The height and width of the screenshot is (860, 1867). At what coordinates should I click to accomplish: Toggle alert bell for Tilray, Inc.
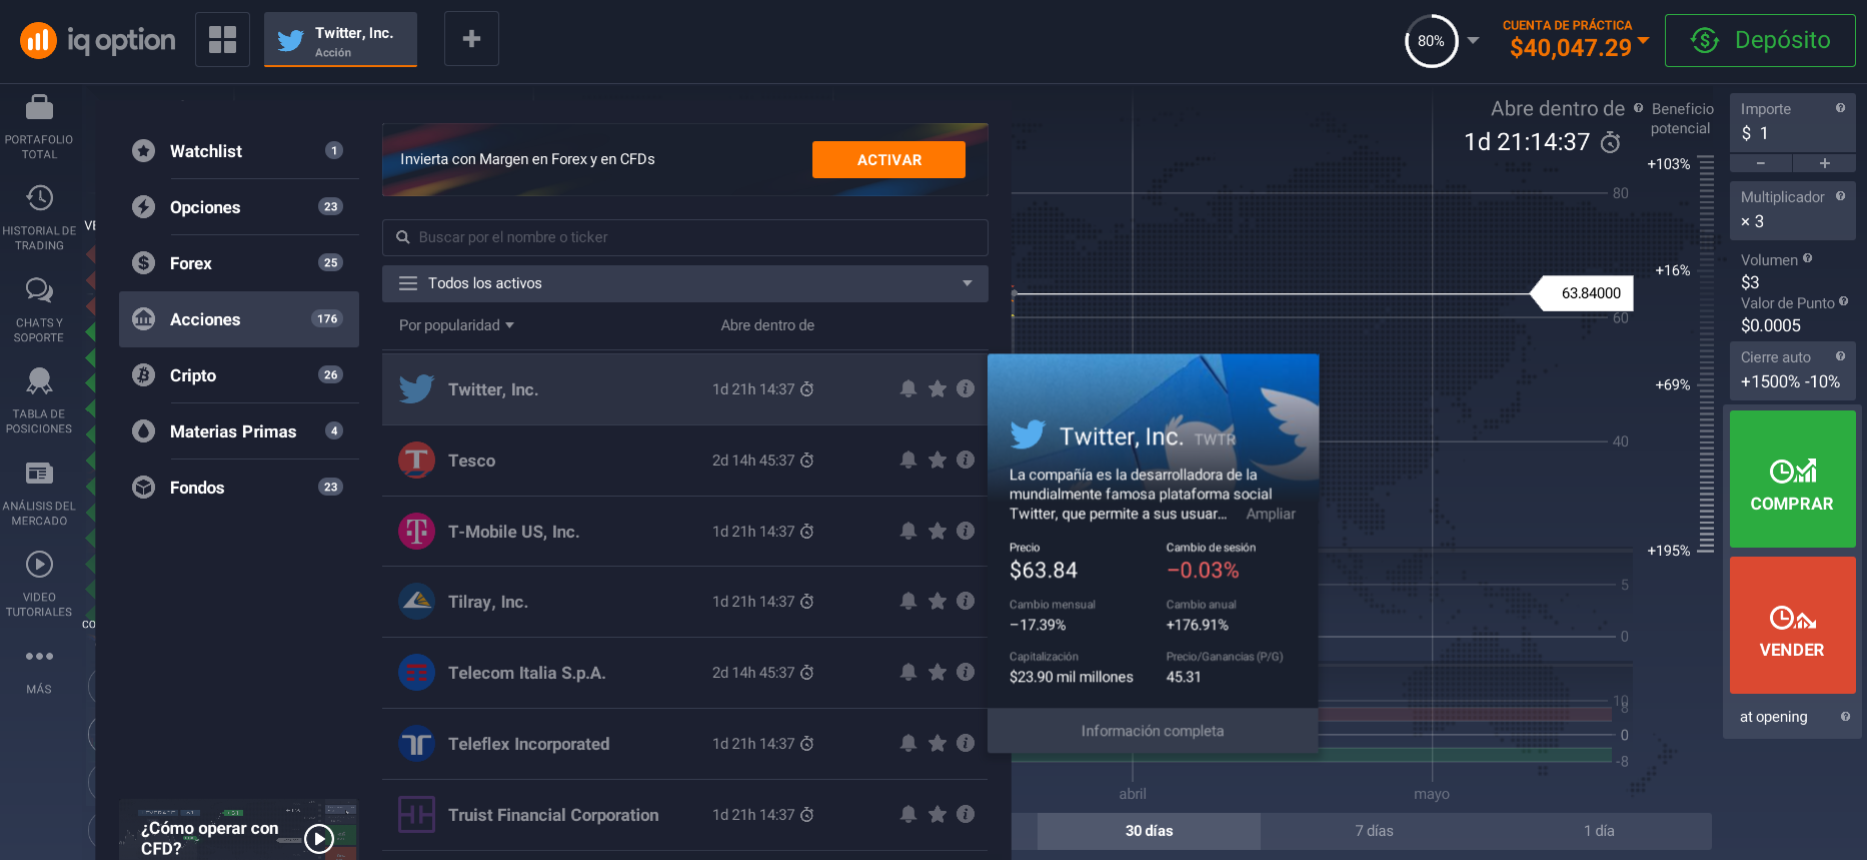pos(908,601)
